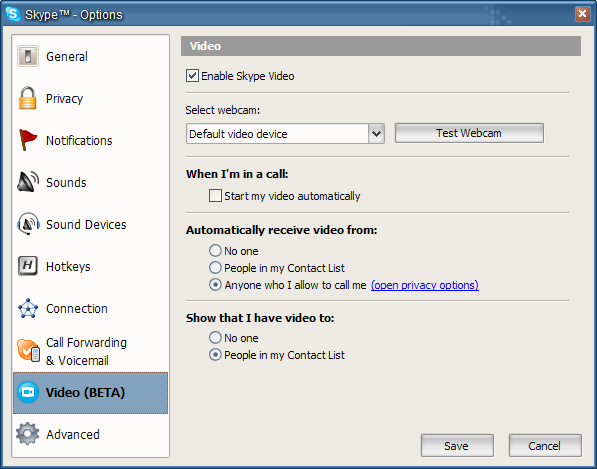The width and height of the screenshot is (597, 469).
Task: Receive video from People in my Contact List
Action: tap(215, 268)
